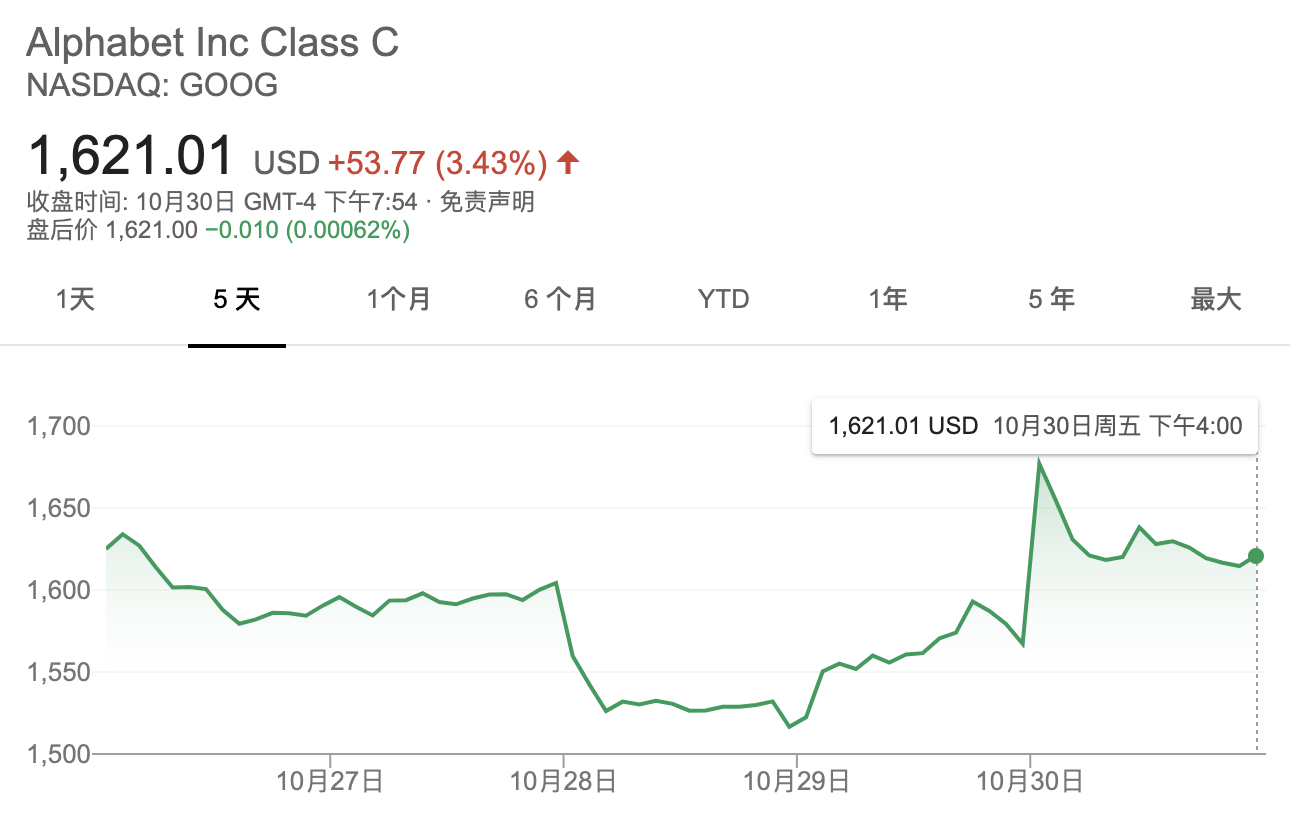
Task: Show the 1年 chart range
Action: click(x=887, y=299)
